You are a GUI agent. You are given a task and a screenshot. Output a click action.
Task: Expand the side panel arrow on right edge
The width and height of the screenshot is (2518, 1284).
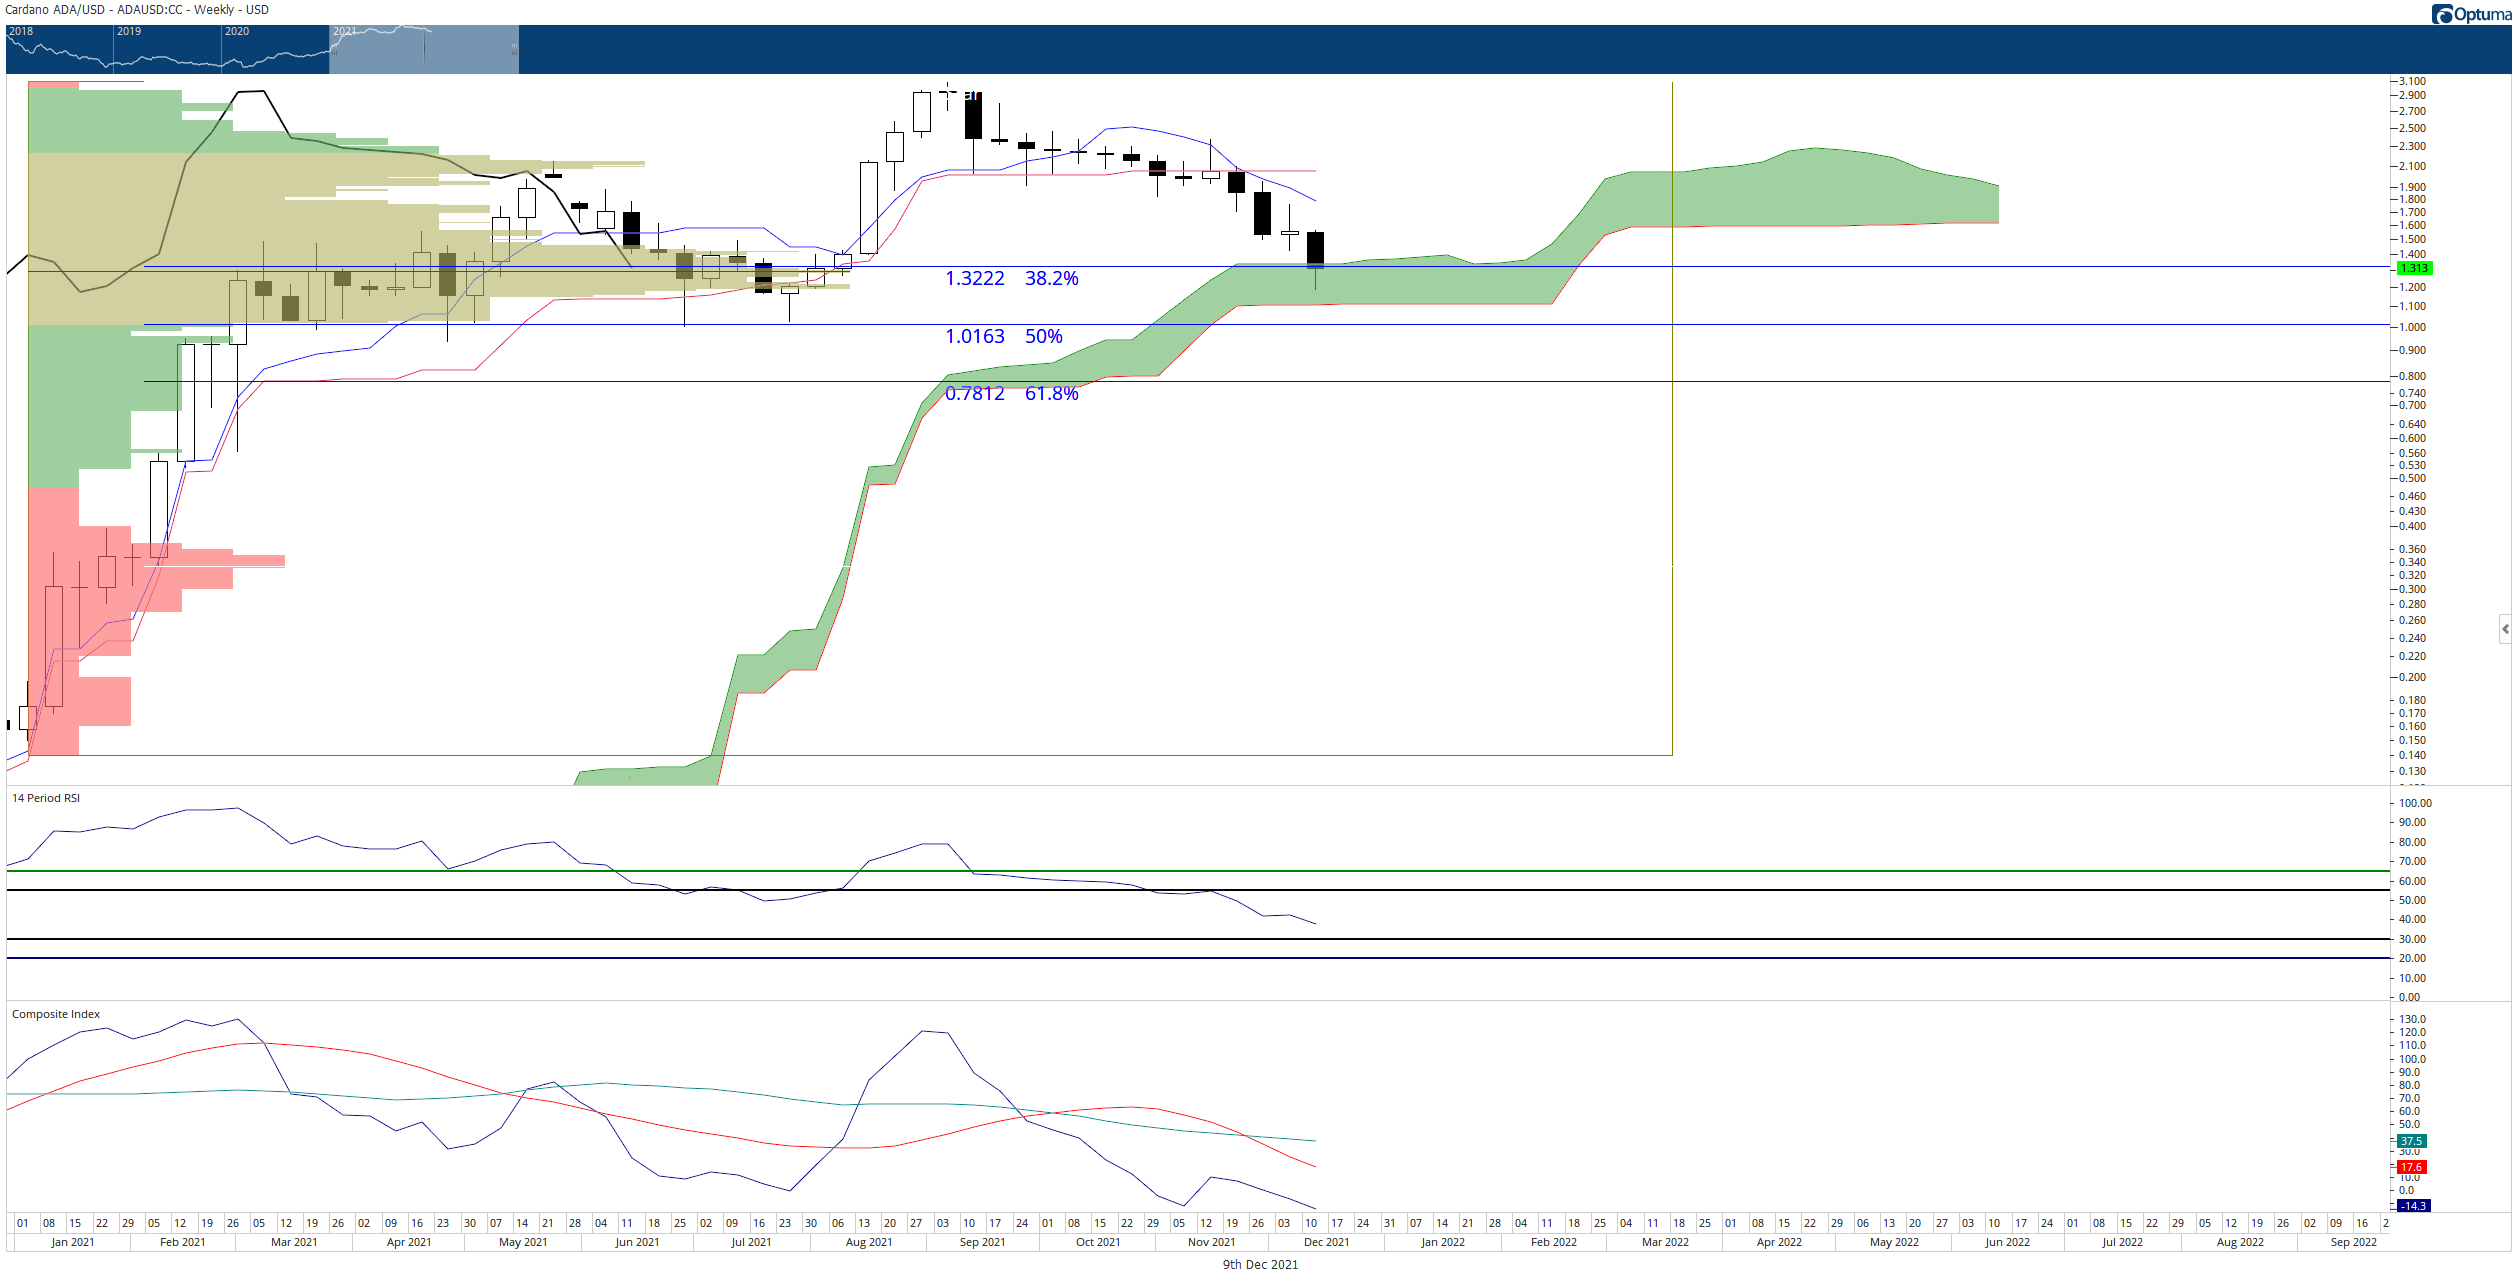coord(2505,629)
